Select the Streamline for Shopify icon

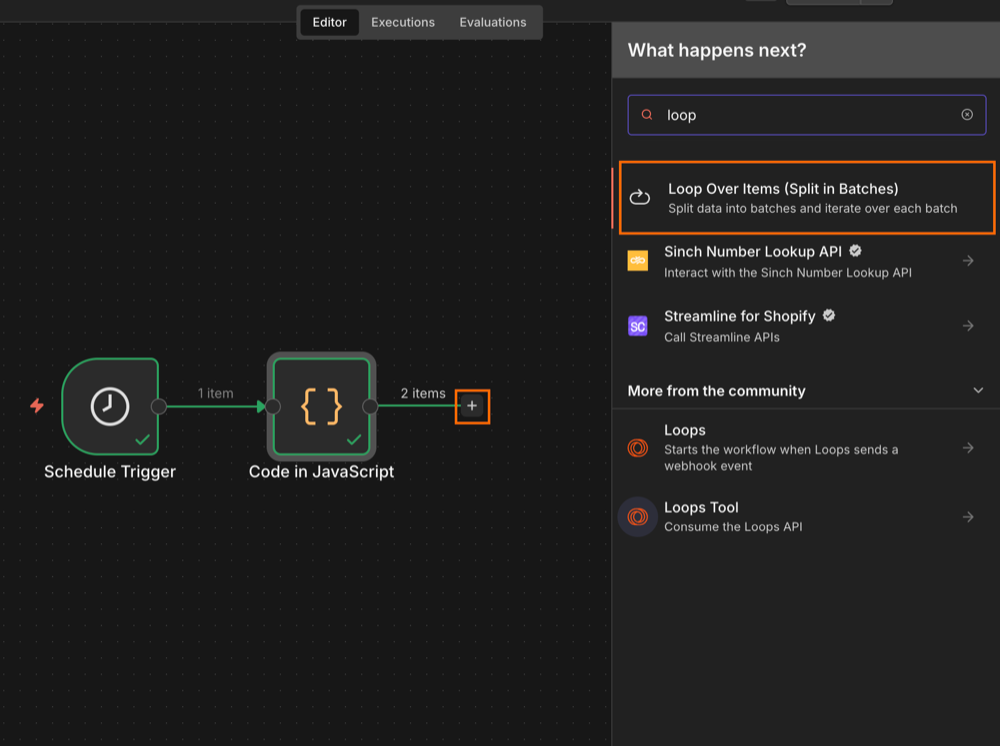pos(638,325)
